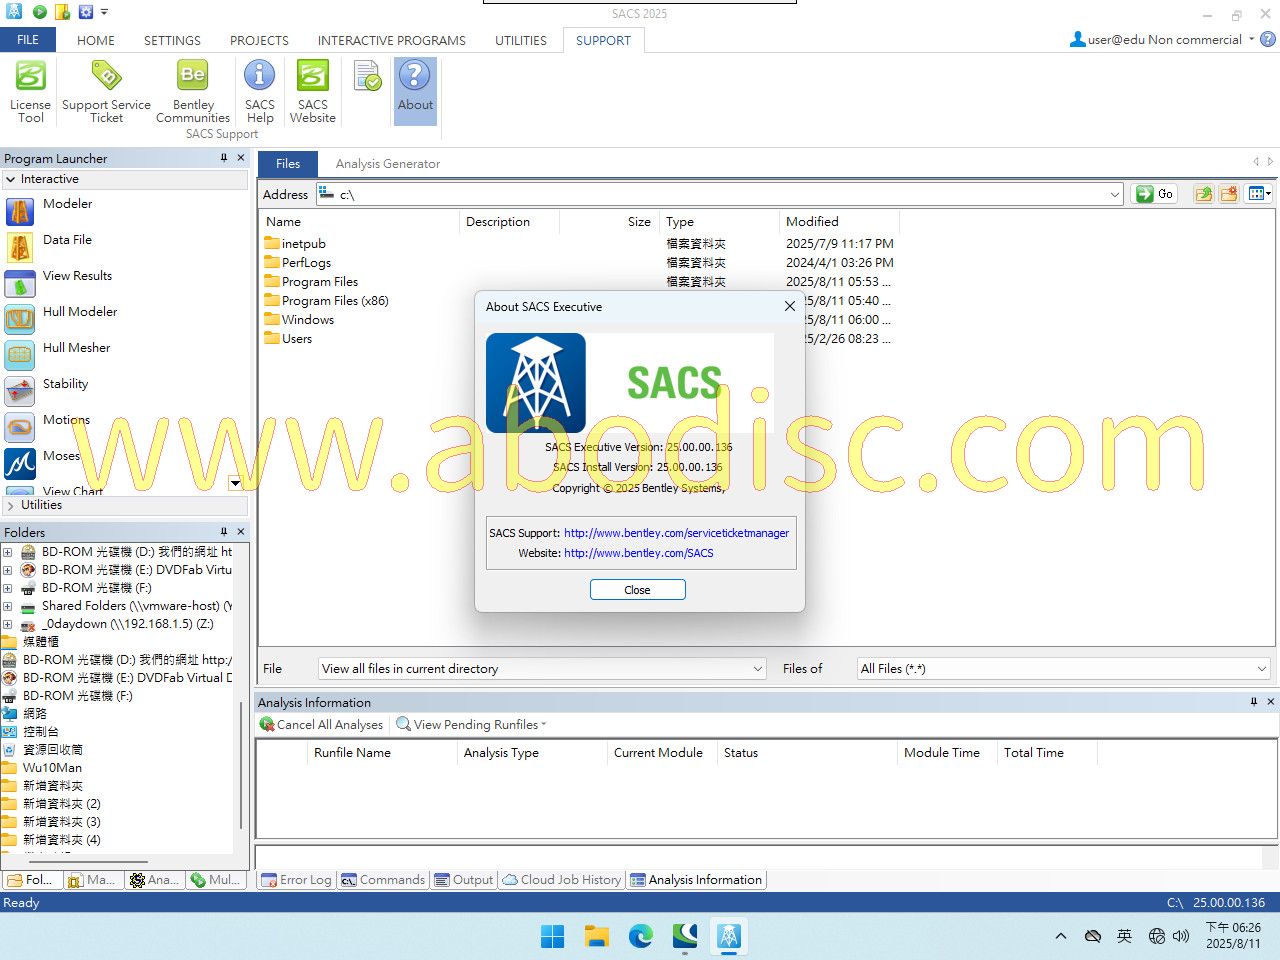Image resolution: width=1280 pixels, height=960 pixels.
Task: Open the License Tool
Action: pos(30,91)
